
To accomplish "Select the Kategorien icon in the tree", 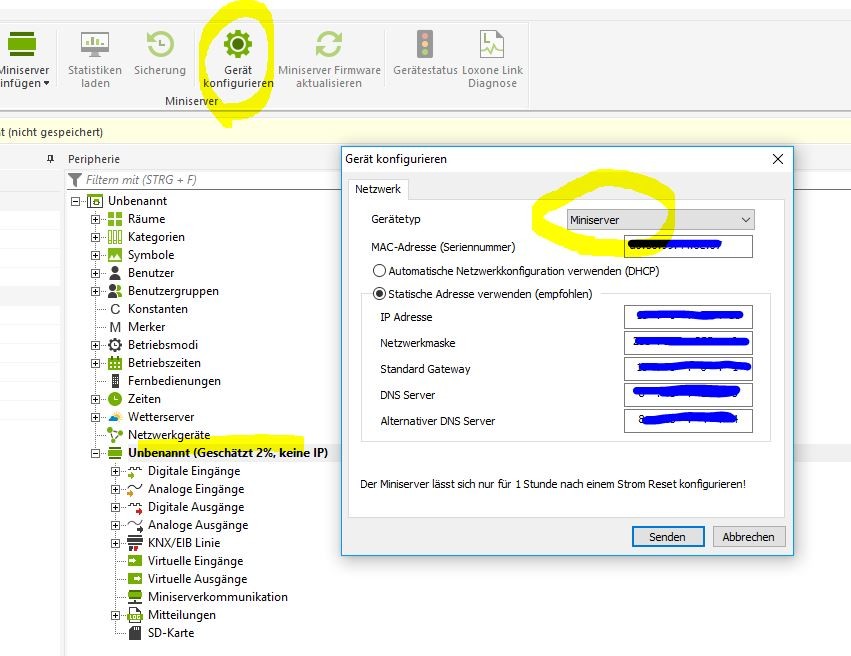I will pos(115,237).
